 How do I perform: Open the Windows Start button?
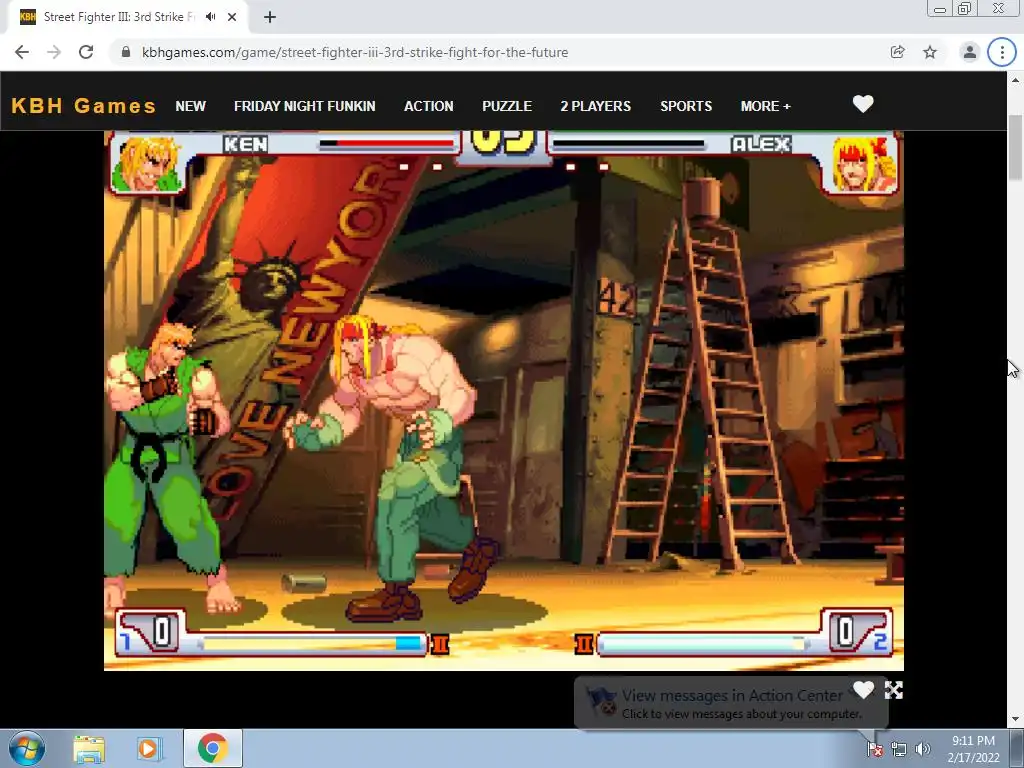click(x=26, y=748)
